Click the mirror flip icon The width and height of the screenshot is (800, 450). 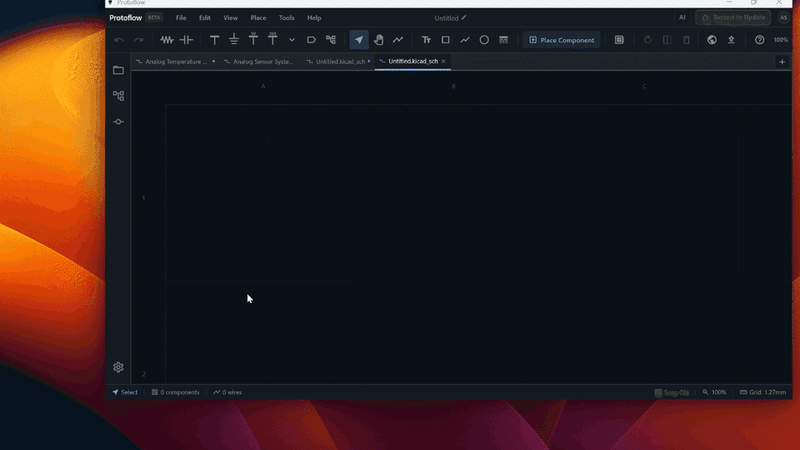667,40
